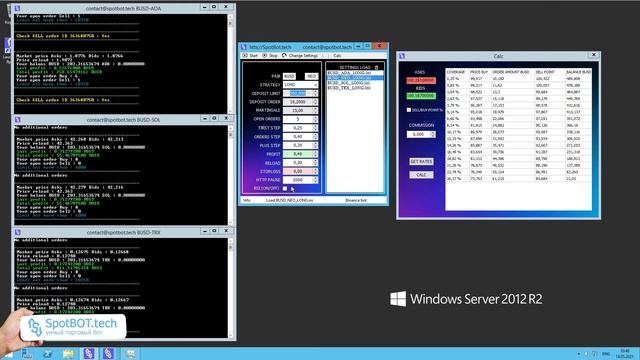Click the SELL POINT column header

[x=545, y=72]
